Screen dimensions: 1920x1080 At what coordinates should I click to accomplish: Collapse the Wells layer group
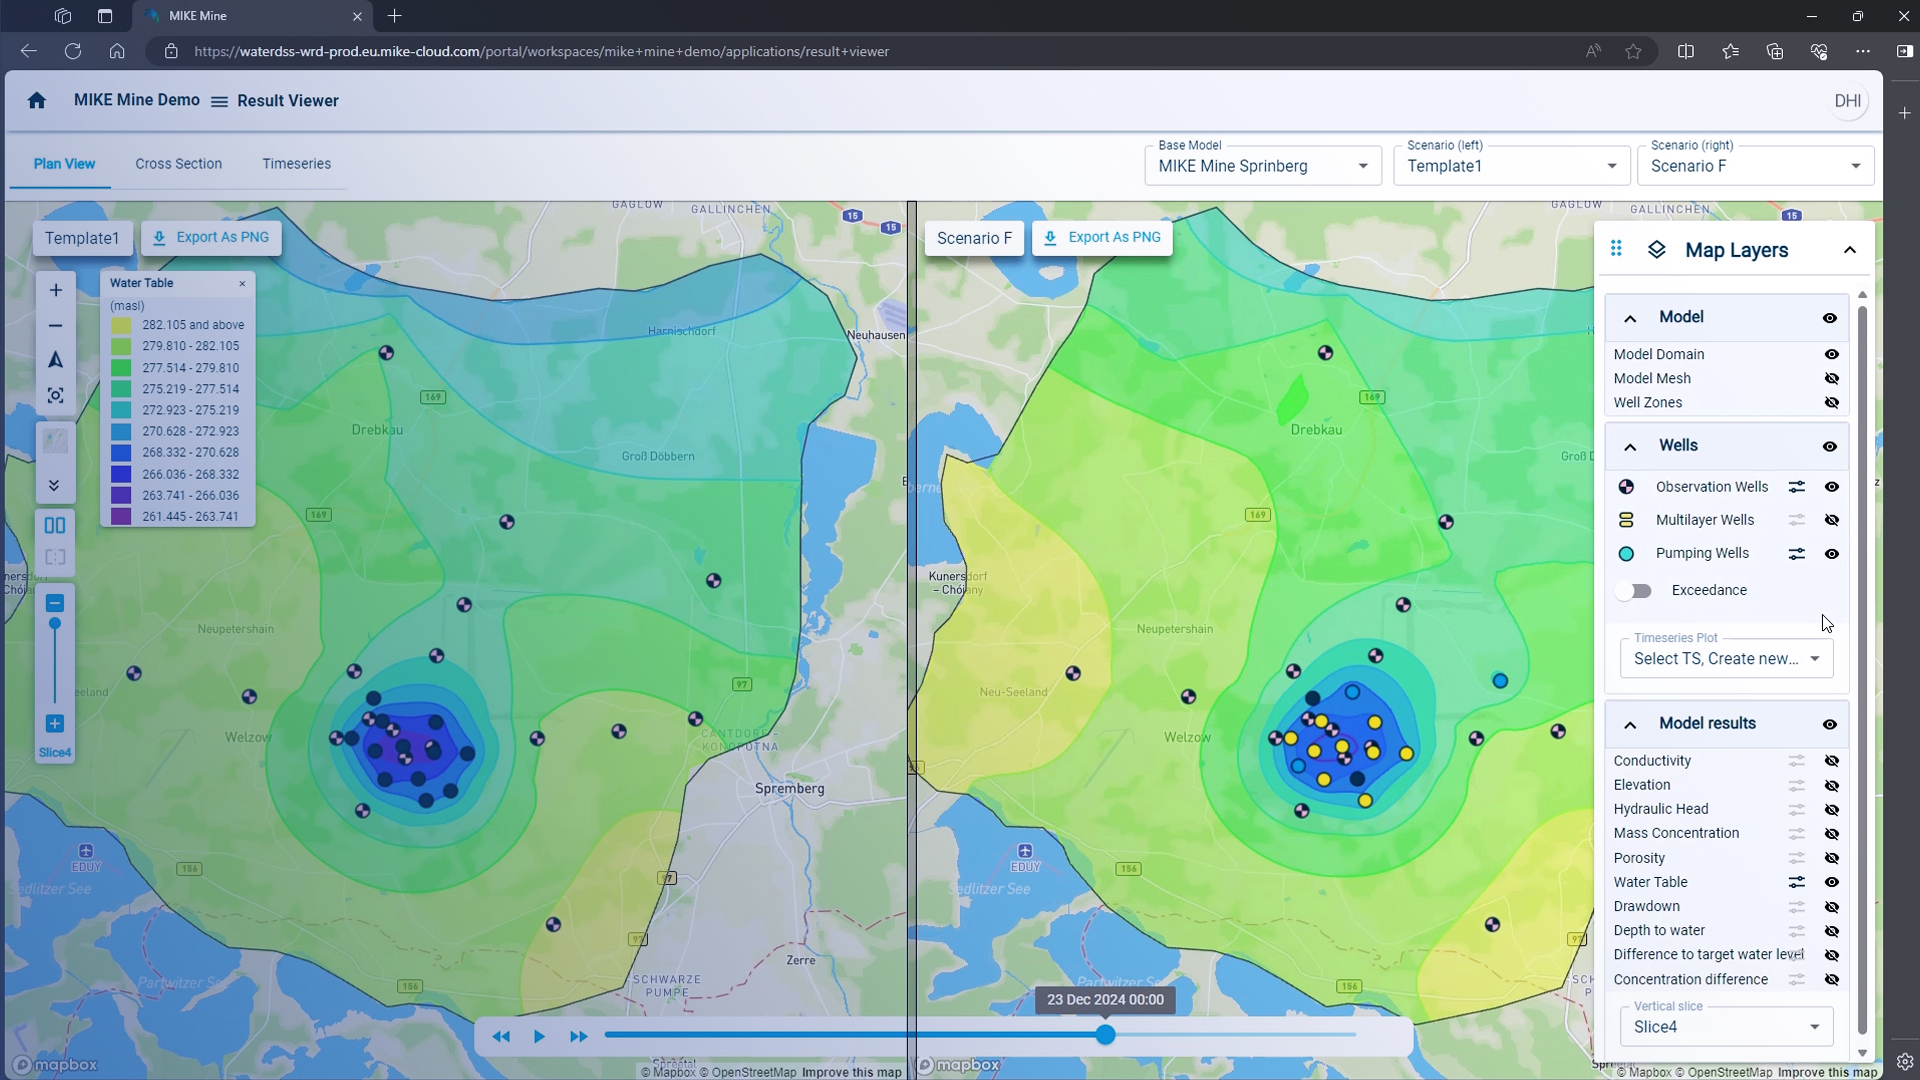tap(1630, 446)
